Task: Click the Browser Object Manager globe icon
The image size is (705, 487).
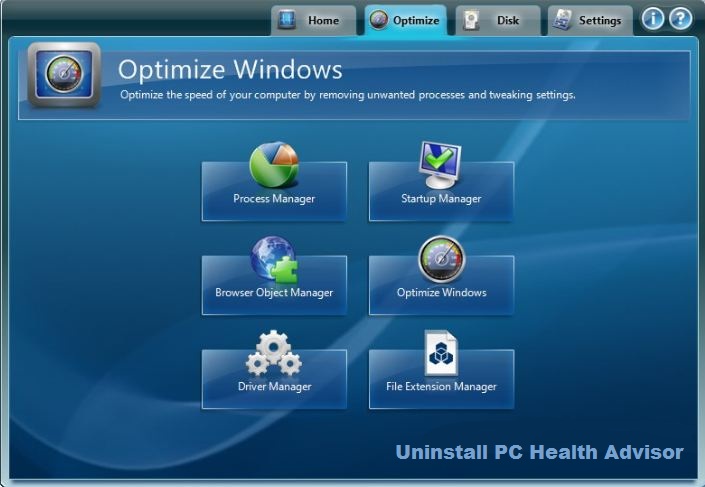Action: (x=274, y=260)
